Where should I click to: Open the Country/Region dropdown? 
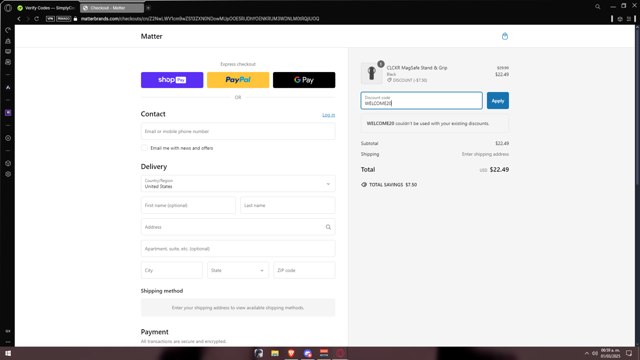pos(238,184)
